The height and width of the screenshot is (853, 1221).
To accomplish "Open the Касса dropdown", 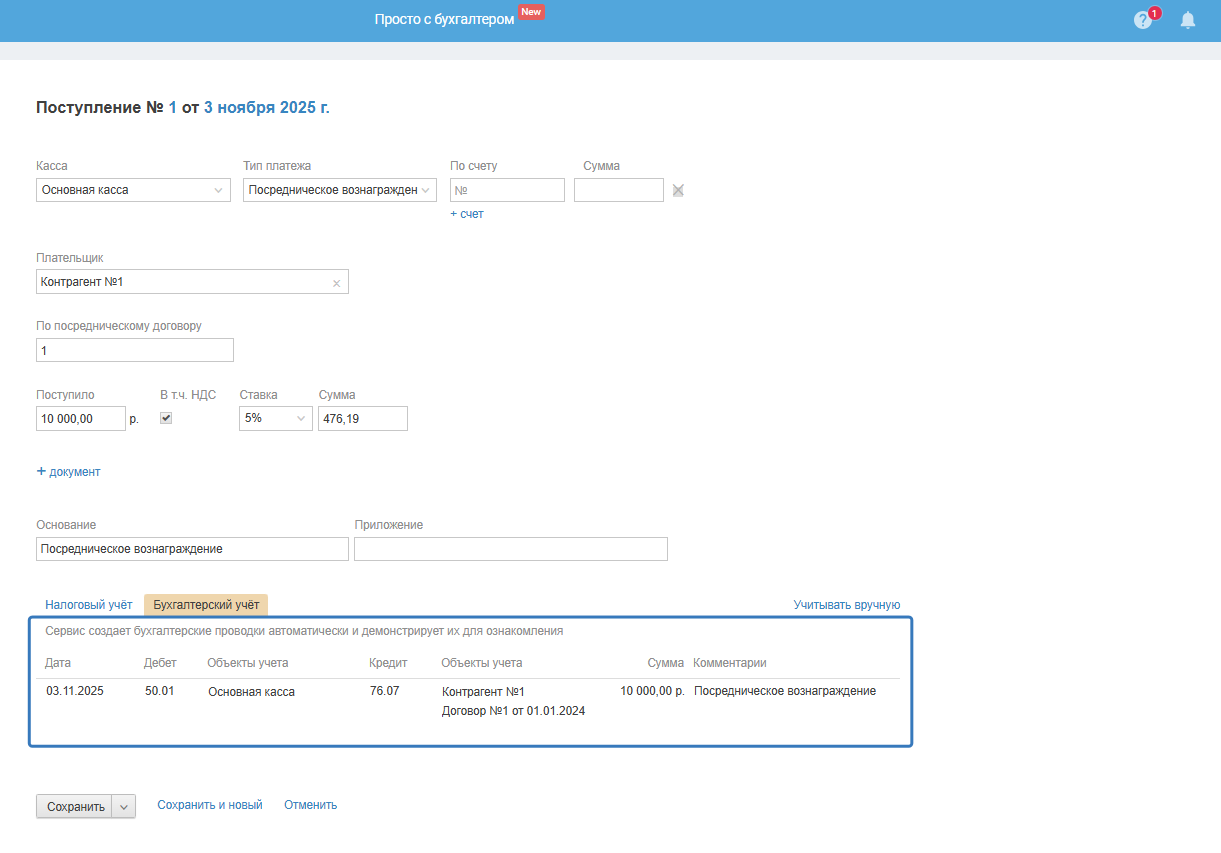I will 133,190.
